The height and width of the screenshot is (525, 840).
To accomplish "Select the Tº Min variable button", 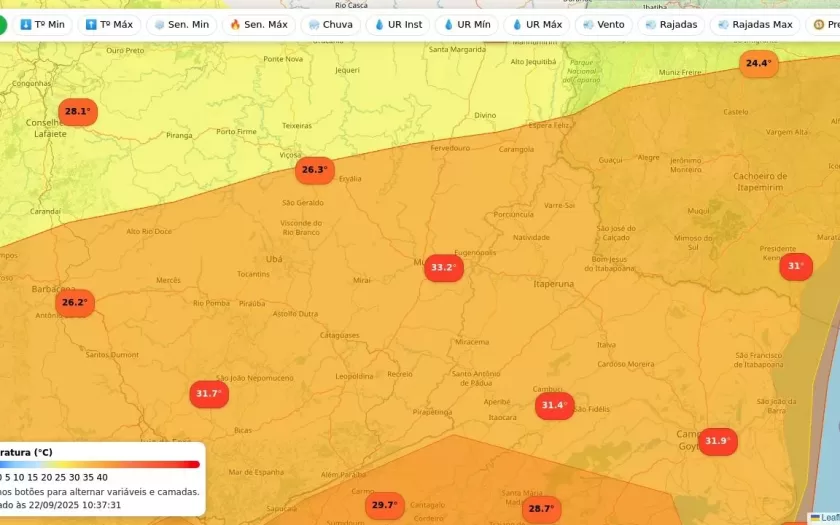I will click(x=42, y=24).
